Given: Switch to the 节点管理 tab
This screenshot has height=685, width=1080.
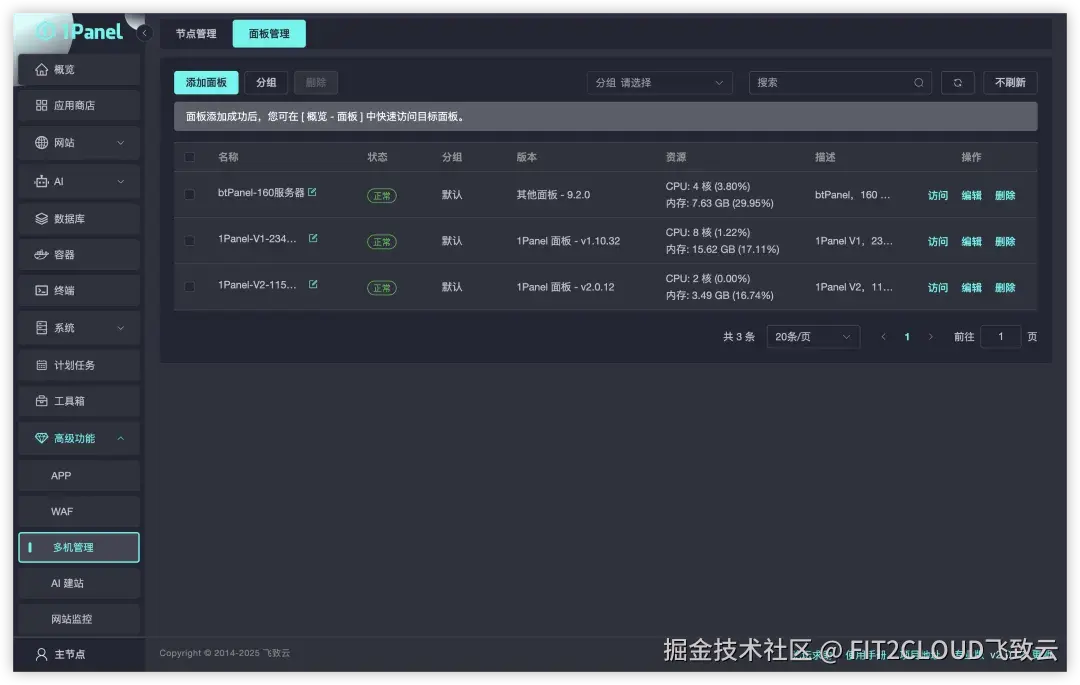Looking at the screenshot, I should coord(196,34).
